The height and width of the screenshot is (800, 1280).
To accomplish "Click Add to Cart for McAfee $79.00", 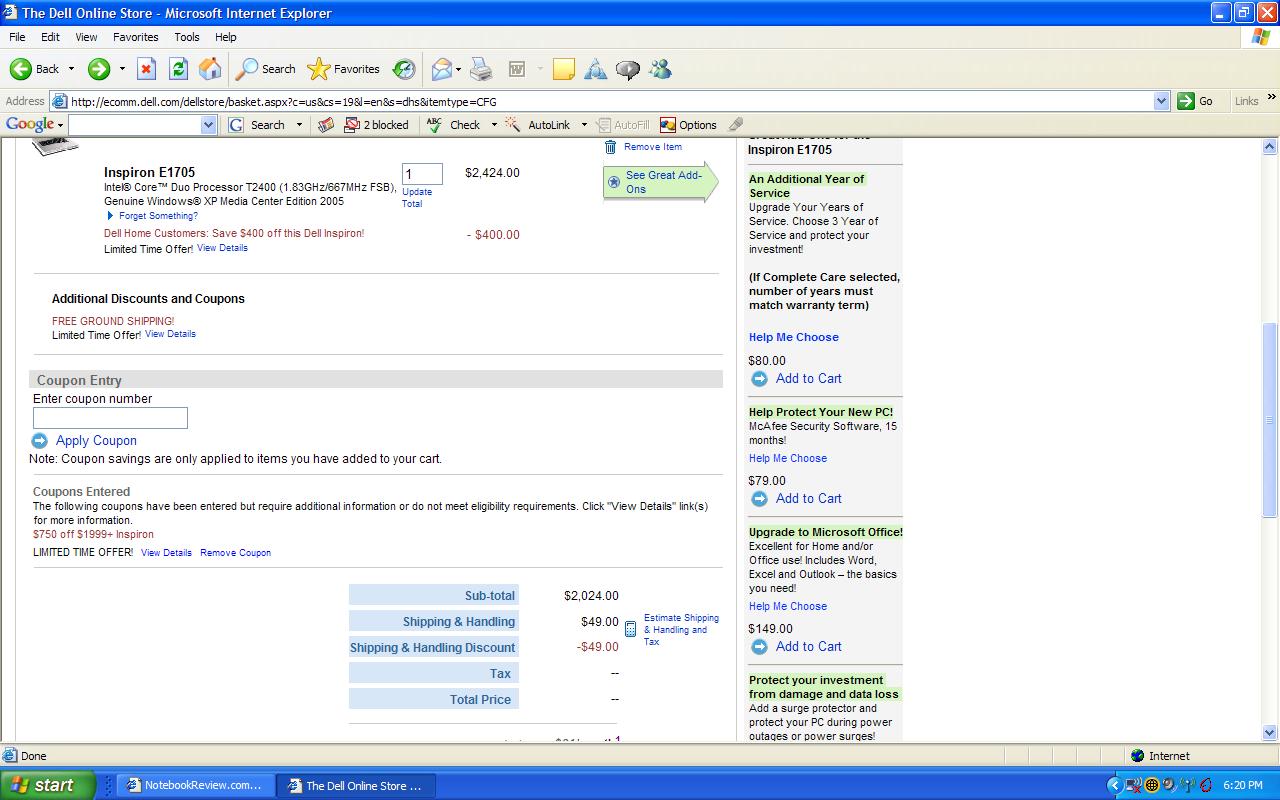I will (808, 498).
